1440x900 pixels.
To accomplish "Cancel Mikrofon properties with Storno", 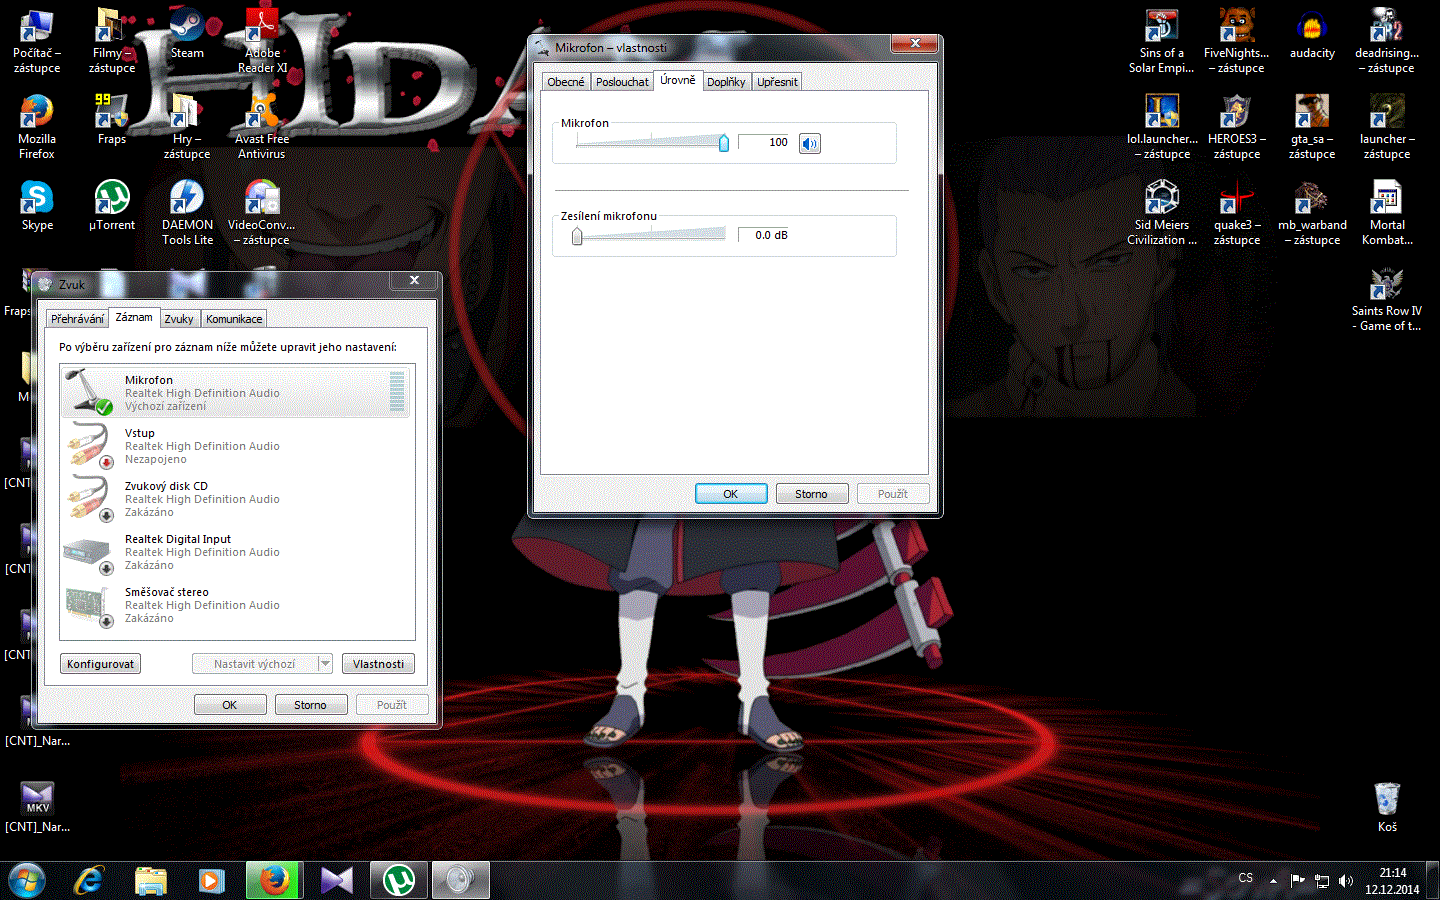I will tap(811, 494).
